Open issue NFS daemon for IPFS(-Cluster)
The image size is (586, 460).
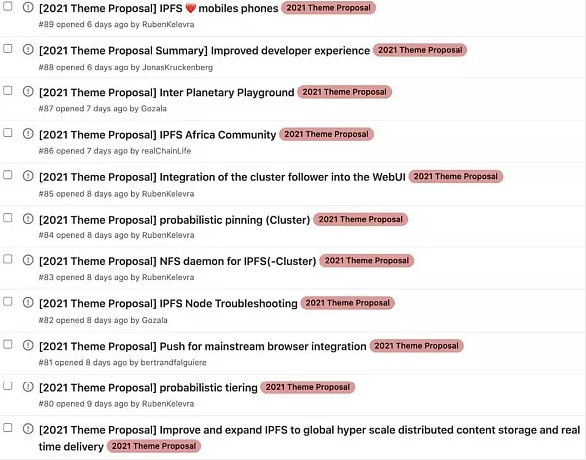tap(178, 261)
